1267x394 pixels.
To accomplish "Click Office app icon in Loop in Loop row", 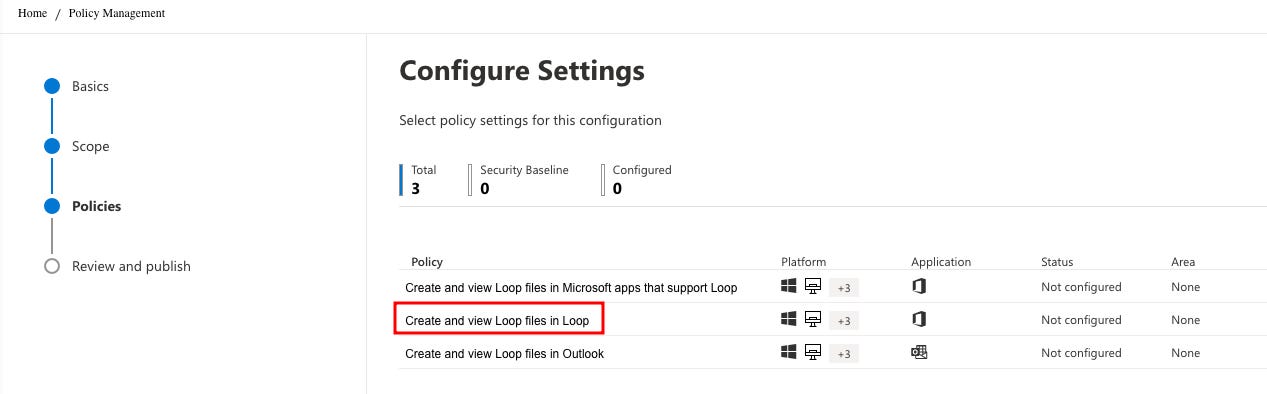I will 919,319.
